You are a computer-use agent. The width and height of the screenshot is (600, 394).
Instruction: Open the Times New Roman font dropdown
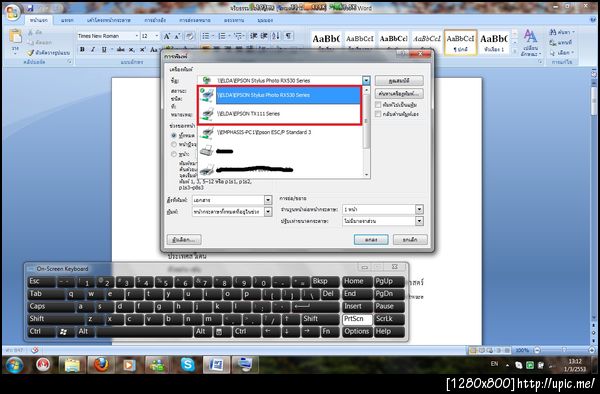coord(136,36)
